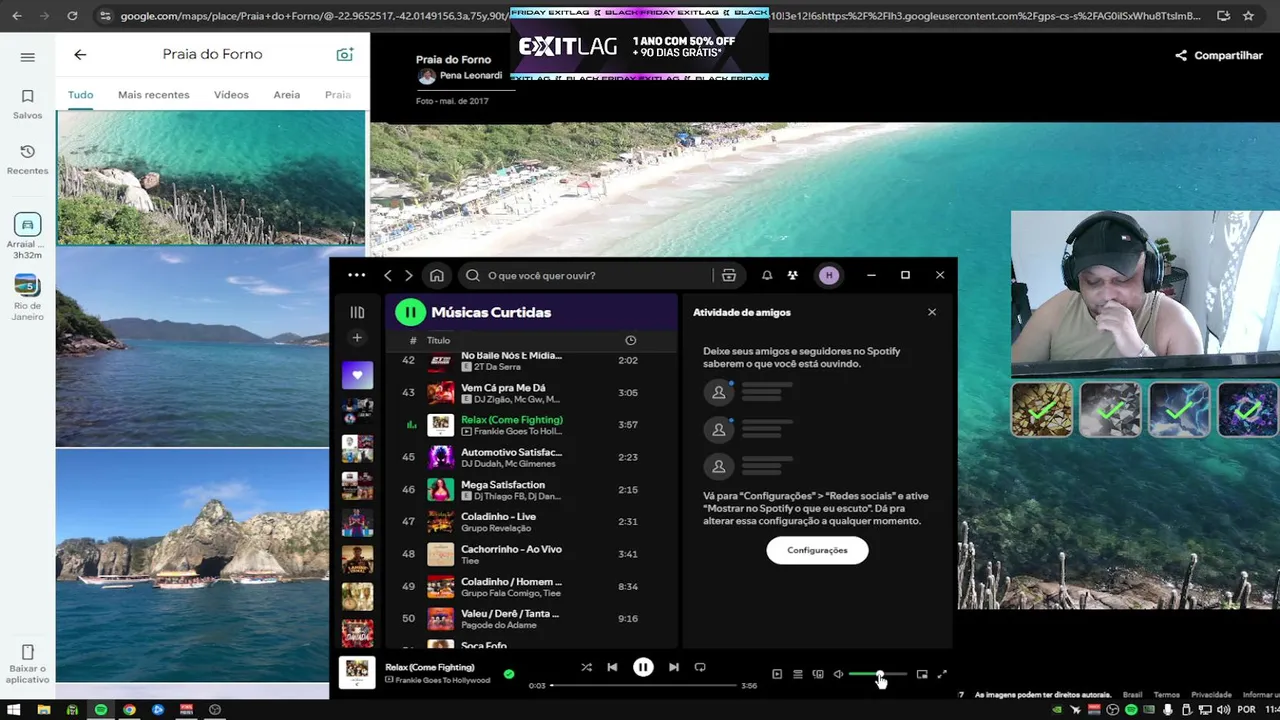Click the green liked checkmark on current song
Viewport: 1280px width, 720px height.
pyautogui.click(x=509, y=674)
